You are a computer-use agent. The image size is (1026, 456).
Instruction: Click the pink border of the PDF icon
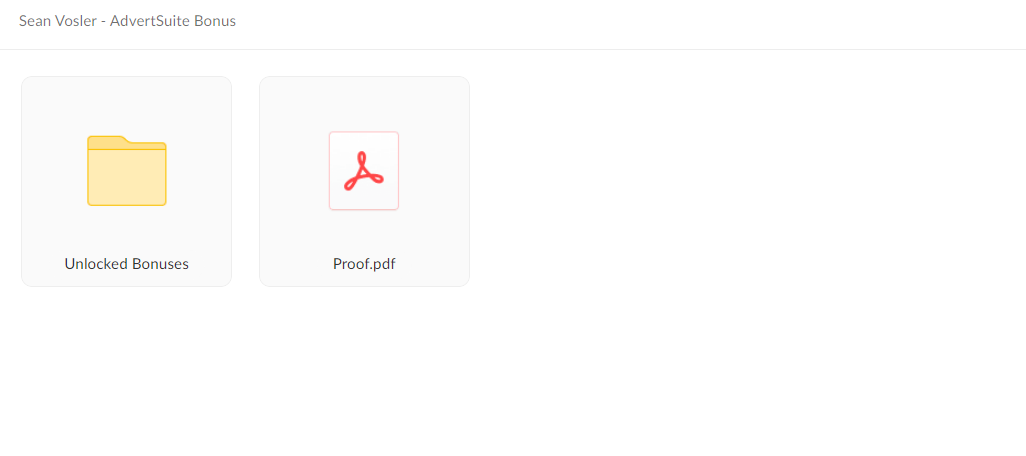coord(329,171)
